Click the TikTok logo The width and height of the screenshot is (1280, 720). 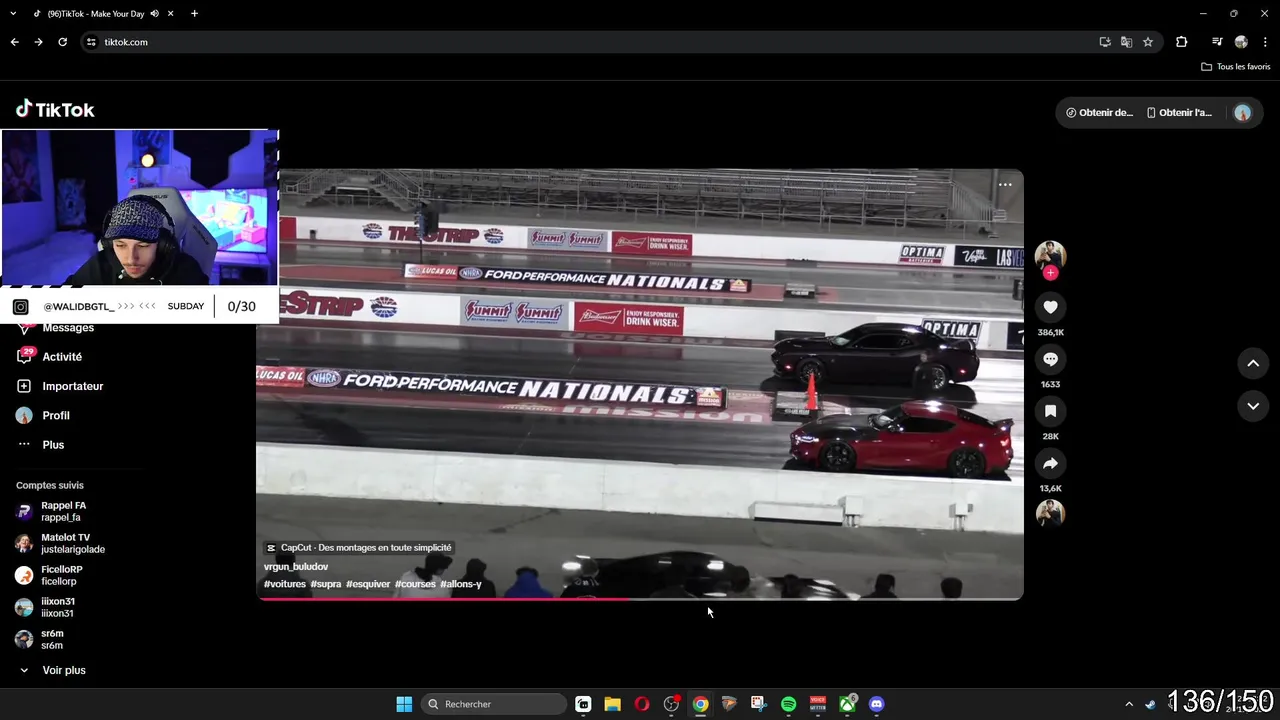55,109
